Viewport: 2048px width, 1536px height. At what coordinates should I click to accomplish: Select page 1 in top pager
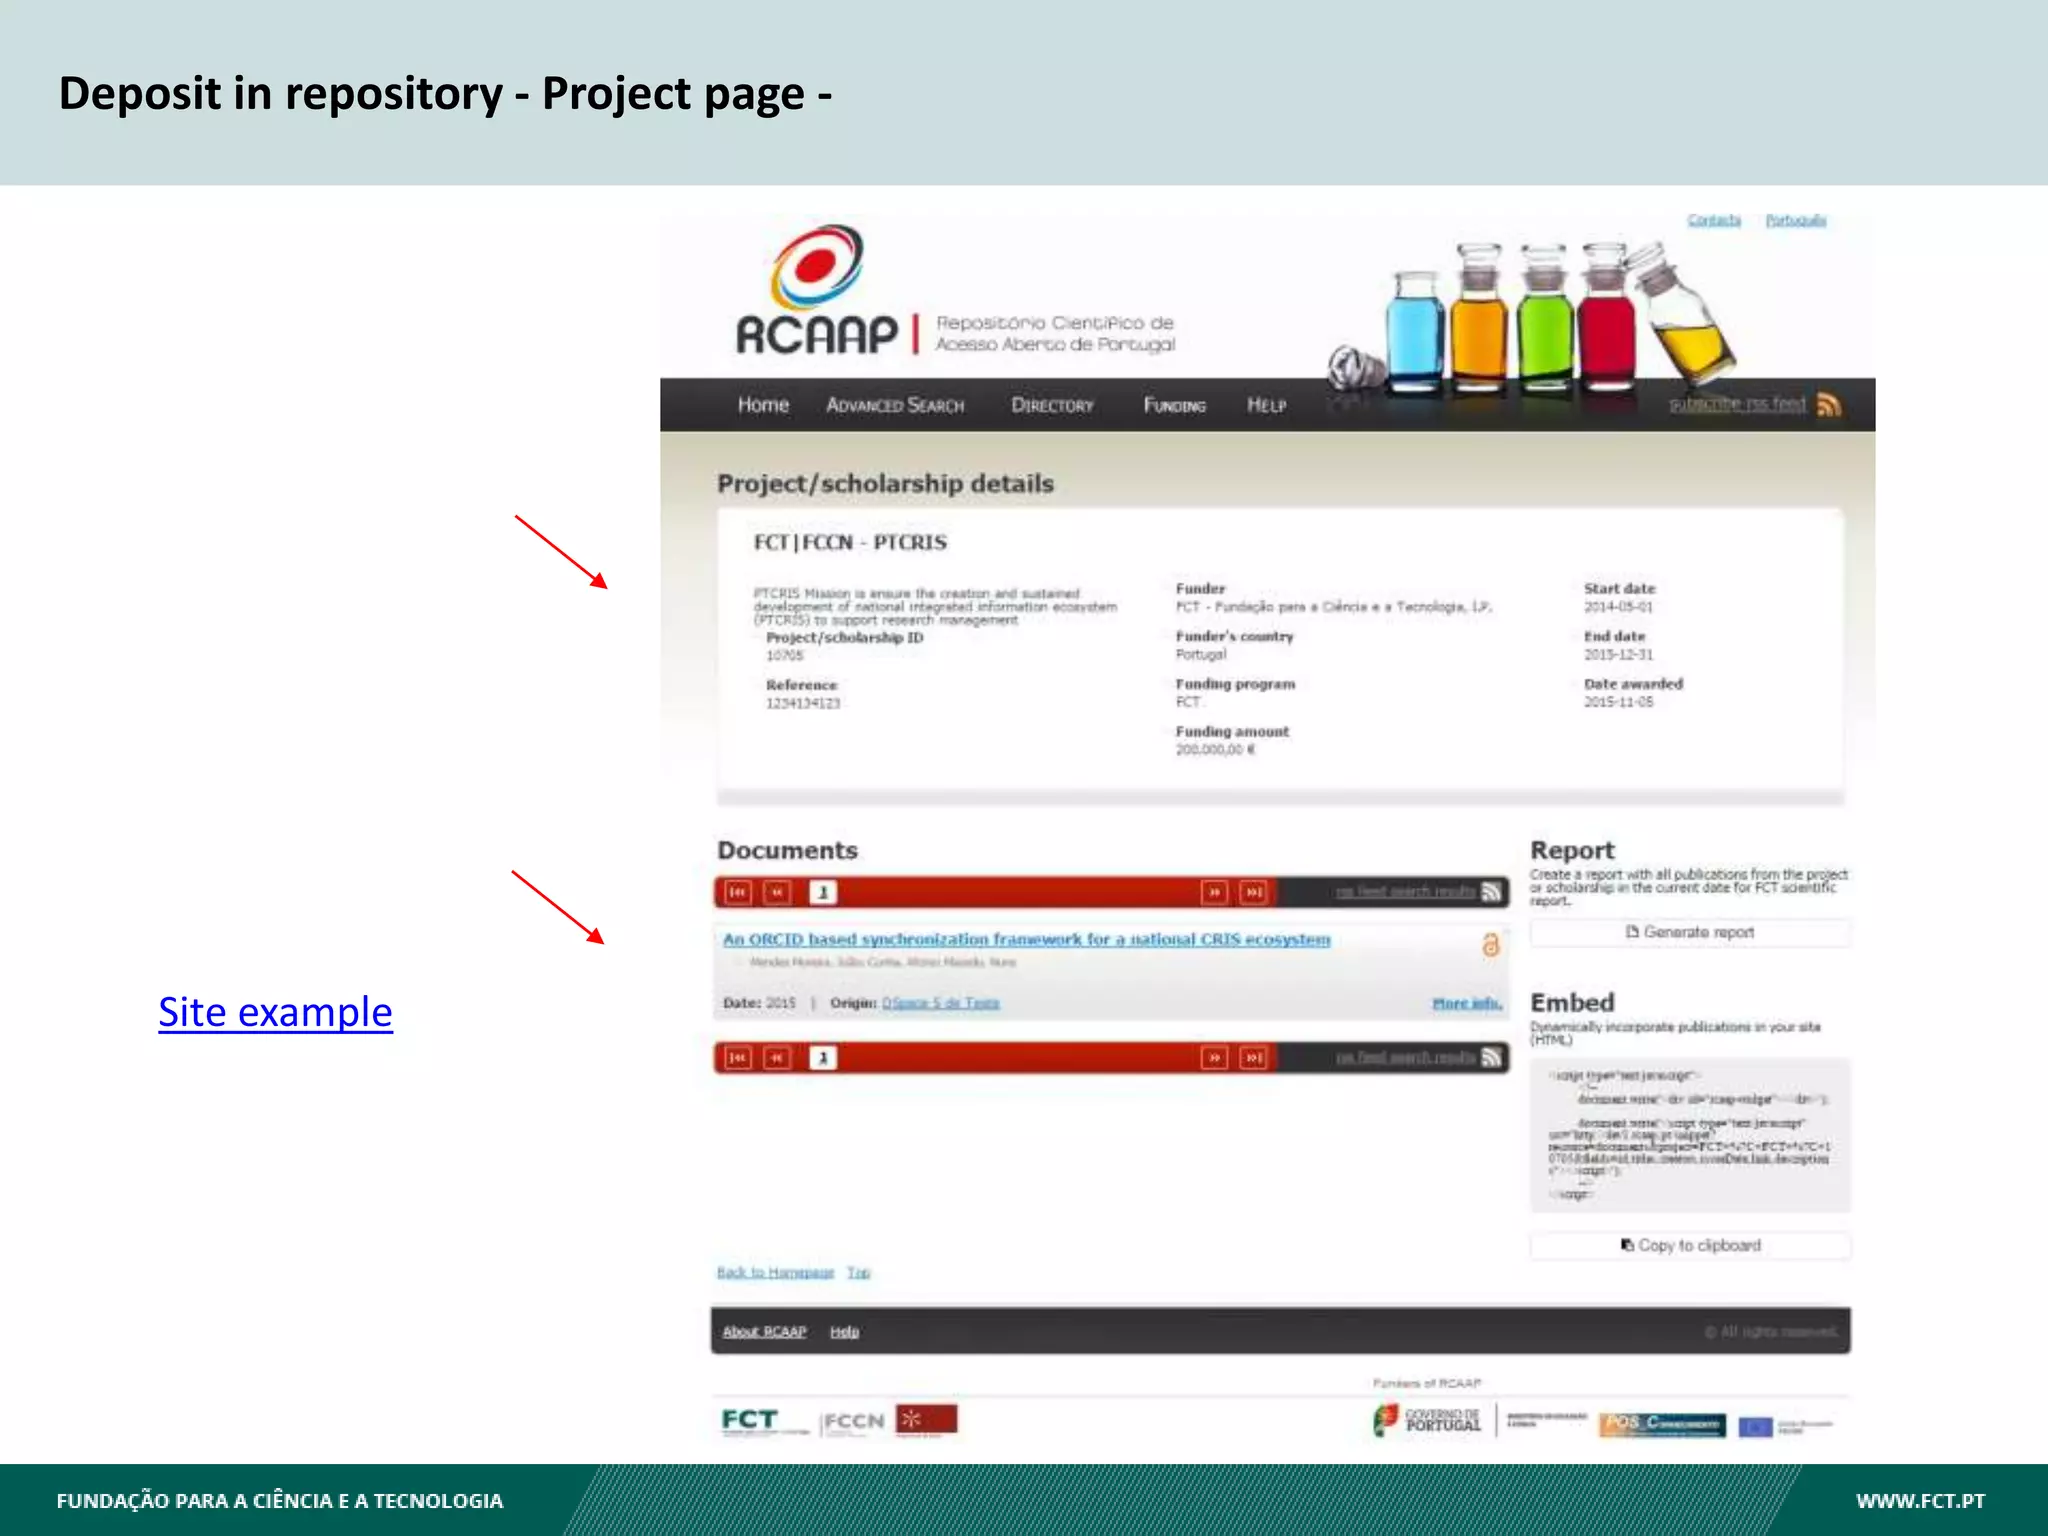(x=823, y=892)
